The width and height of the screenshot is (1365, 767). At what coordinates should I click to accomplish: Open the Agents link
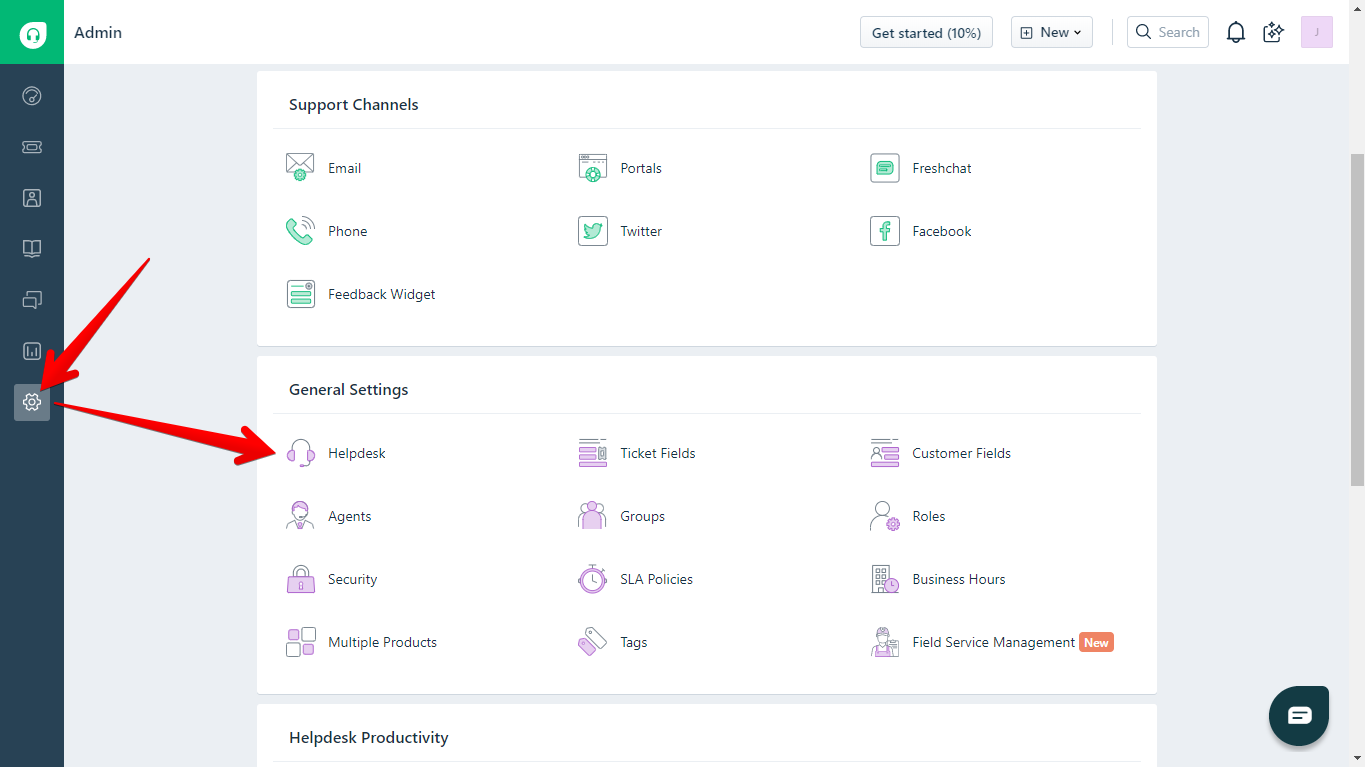click(350, 516)
